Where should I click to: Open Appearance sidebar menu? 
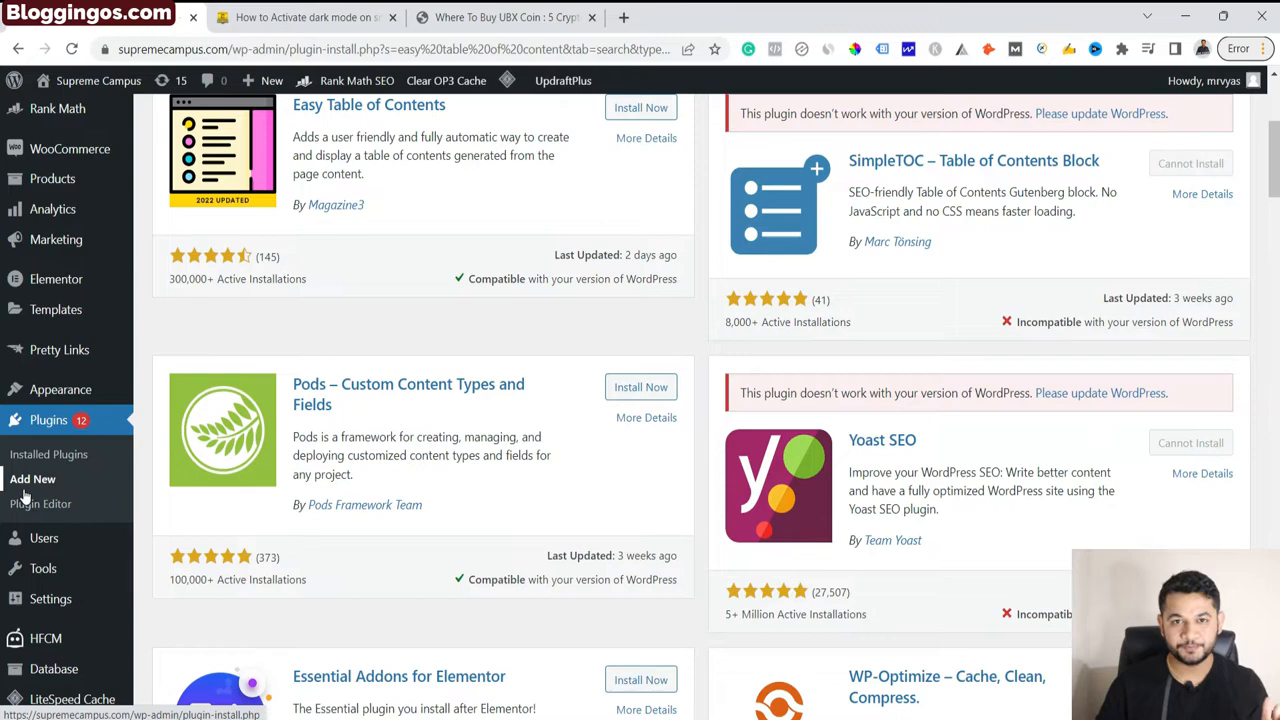pyautogui.click(x=60, y=389)
